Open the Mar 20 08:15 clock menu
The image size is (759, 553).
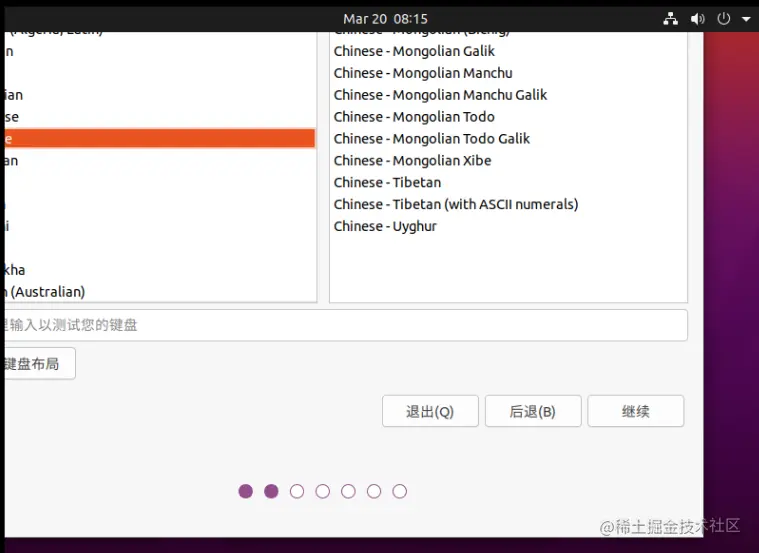385,19
